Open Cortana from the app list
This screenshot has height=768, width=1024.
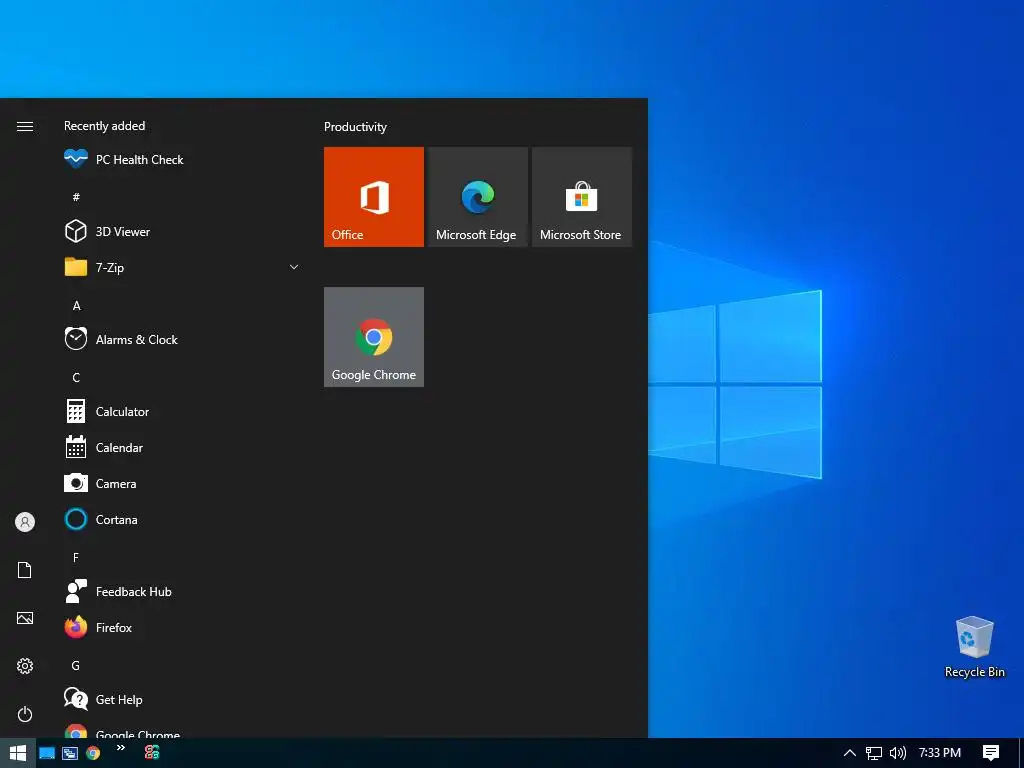pyautogui.click(x=181, y=519)
